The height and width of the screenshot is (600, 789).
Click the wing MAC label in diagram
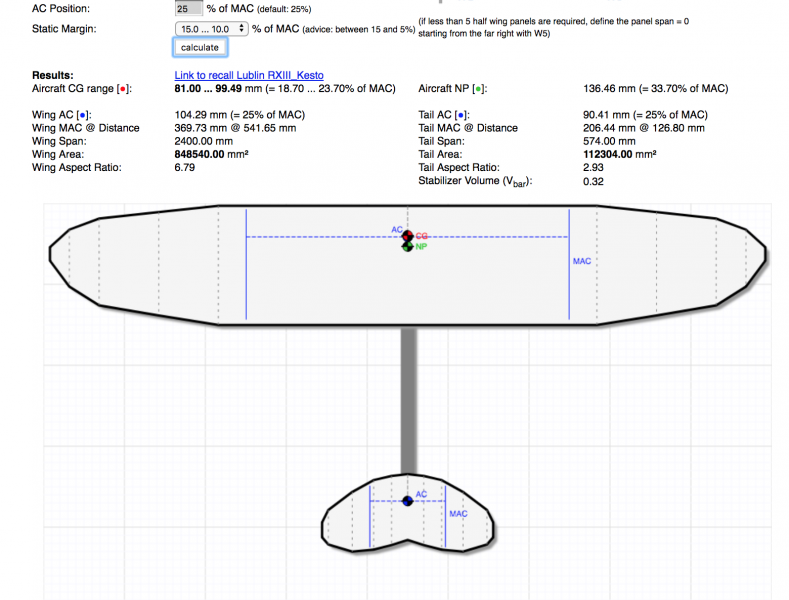click(581, 261)
